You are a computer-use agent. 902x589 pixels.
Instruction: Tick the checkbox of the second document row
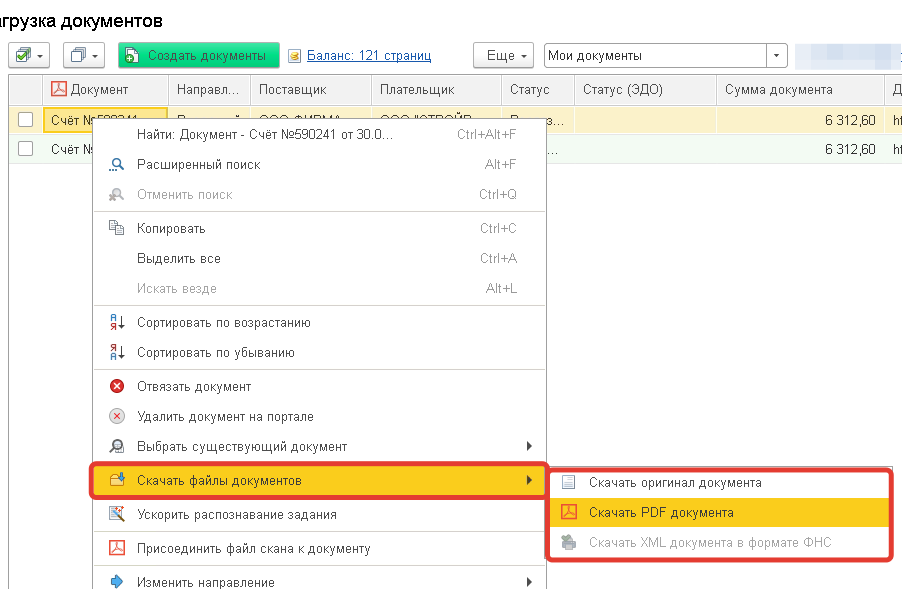25,148
